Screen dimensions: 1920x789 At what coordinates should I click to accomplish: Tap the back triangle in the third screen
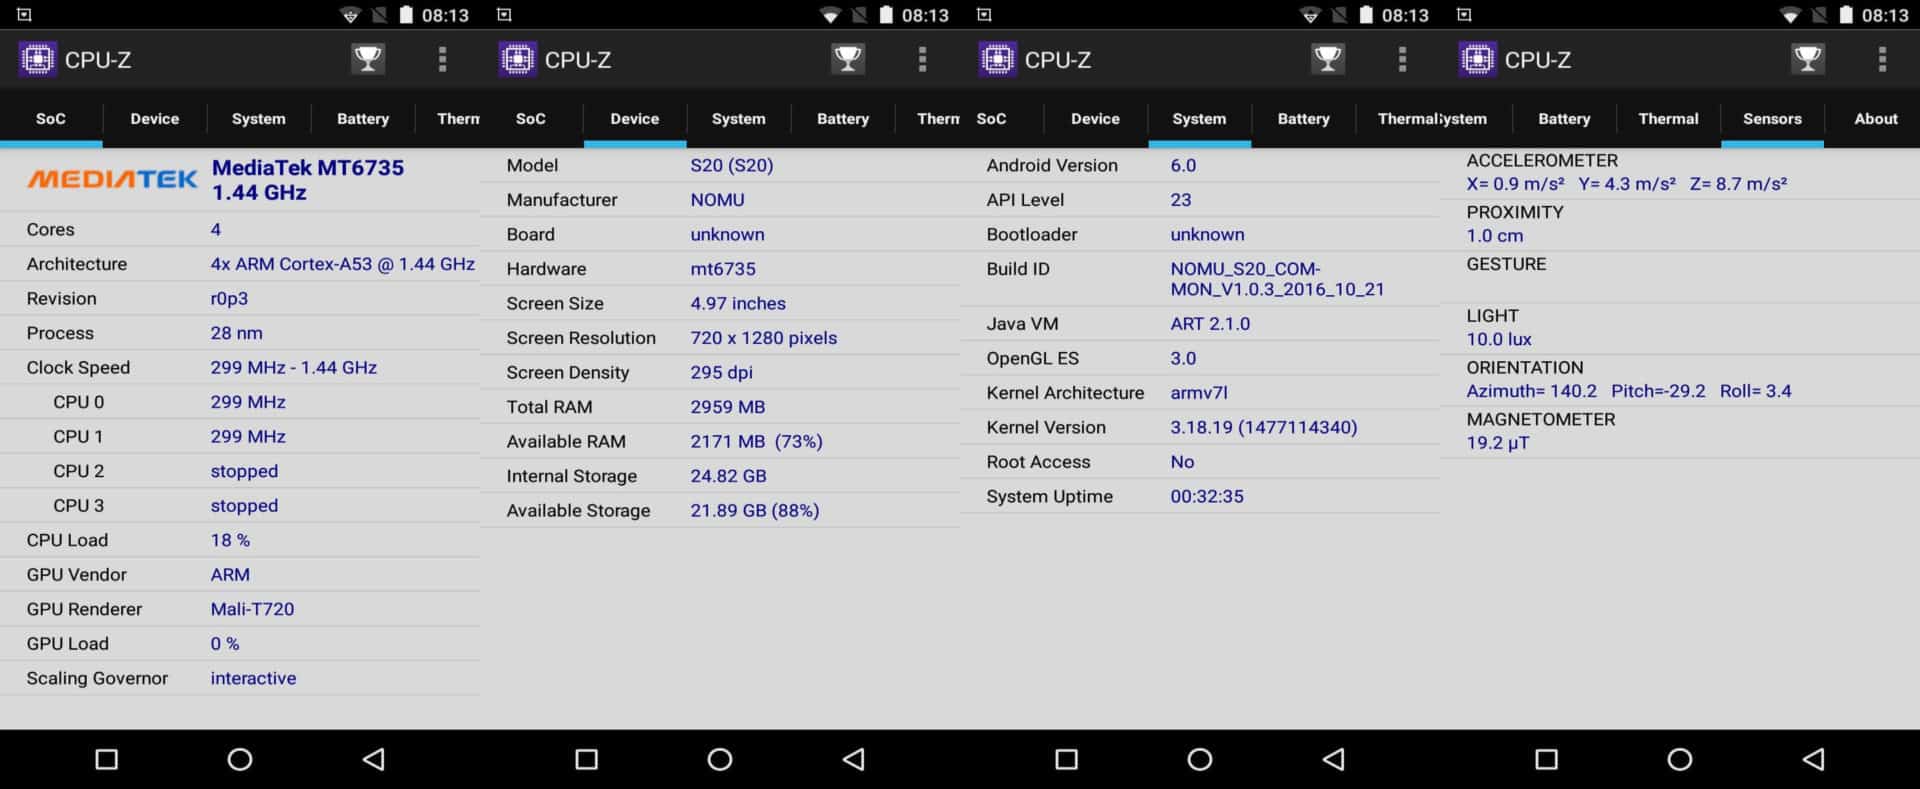pos(1333,759)
